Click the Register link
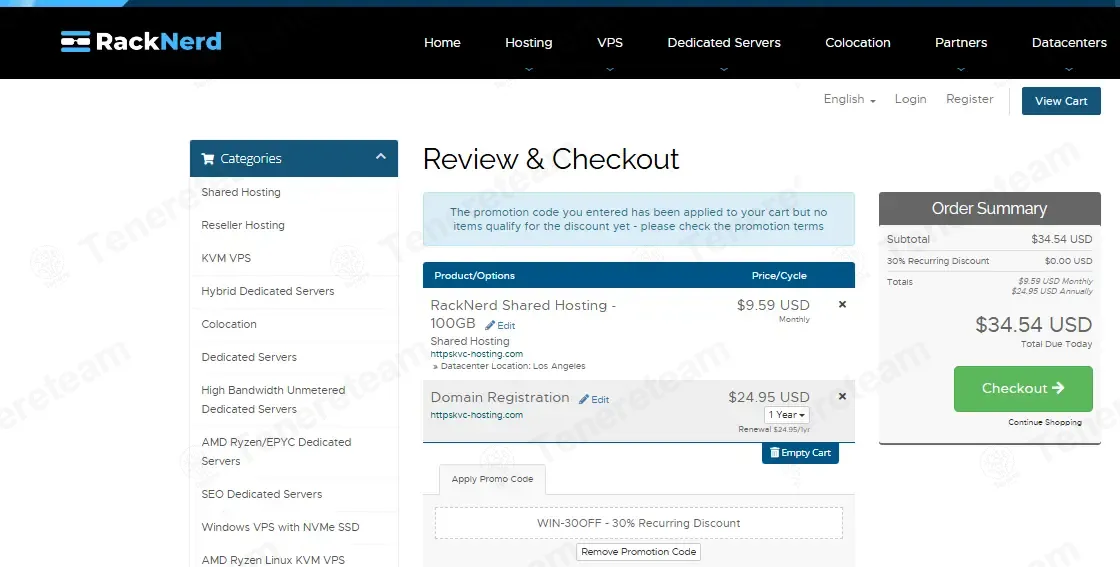This screenshot has height=567, width=1120. pyautogui.click(x=969, y=99)
